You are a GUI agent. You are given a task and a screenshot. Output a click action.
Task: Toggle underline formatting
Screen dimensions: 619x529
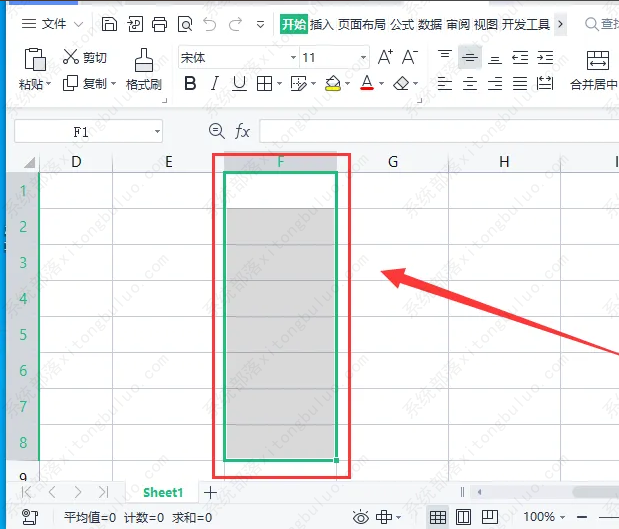239,83
